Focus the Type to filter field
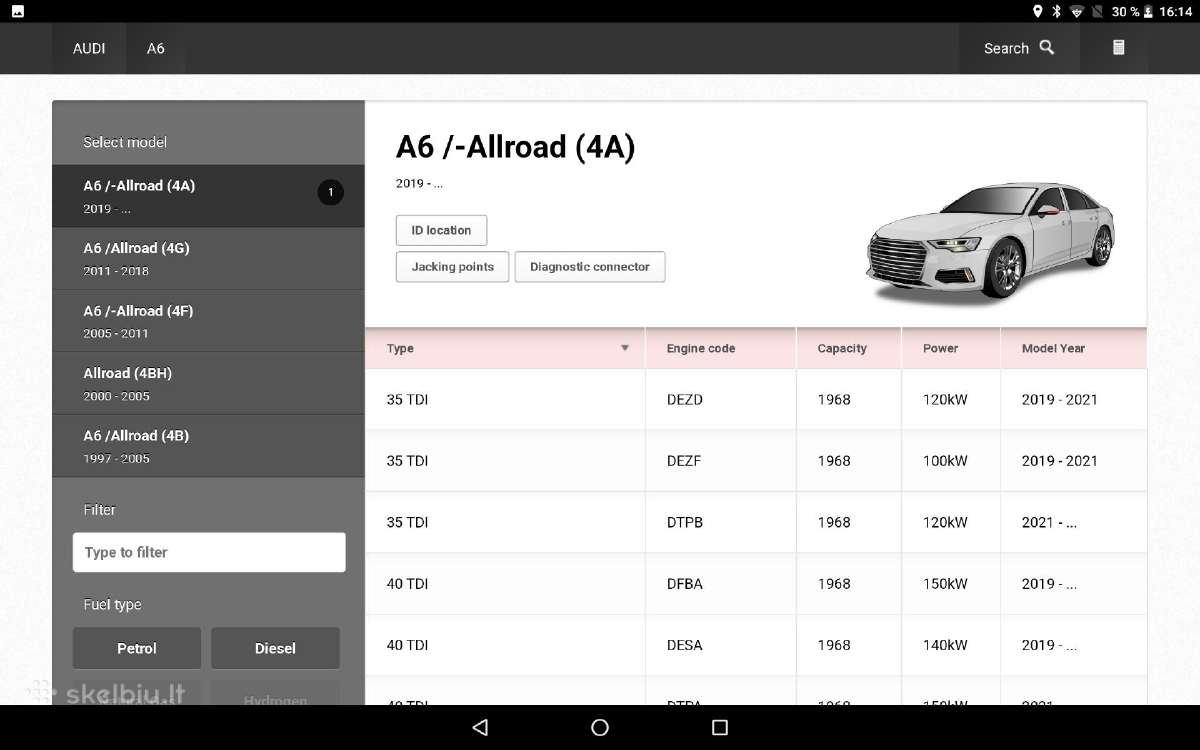1200x750 pixels. tap(209, 552)
